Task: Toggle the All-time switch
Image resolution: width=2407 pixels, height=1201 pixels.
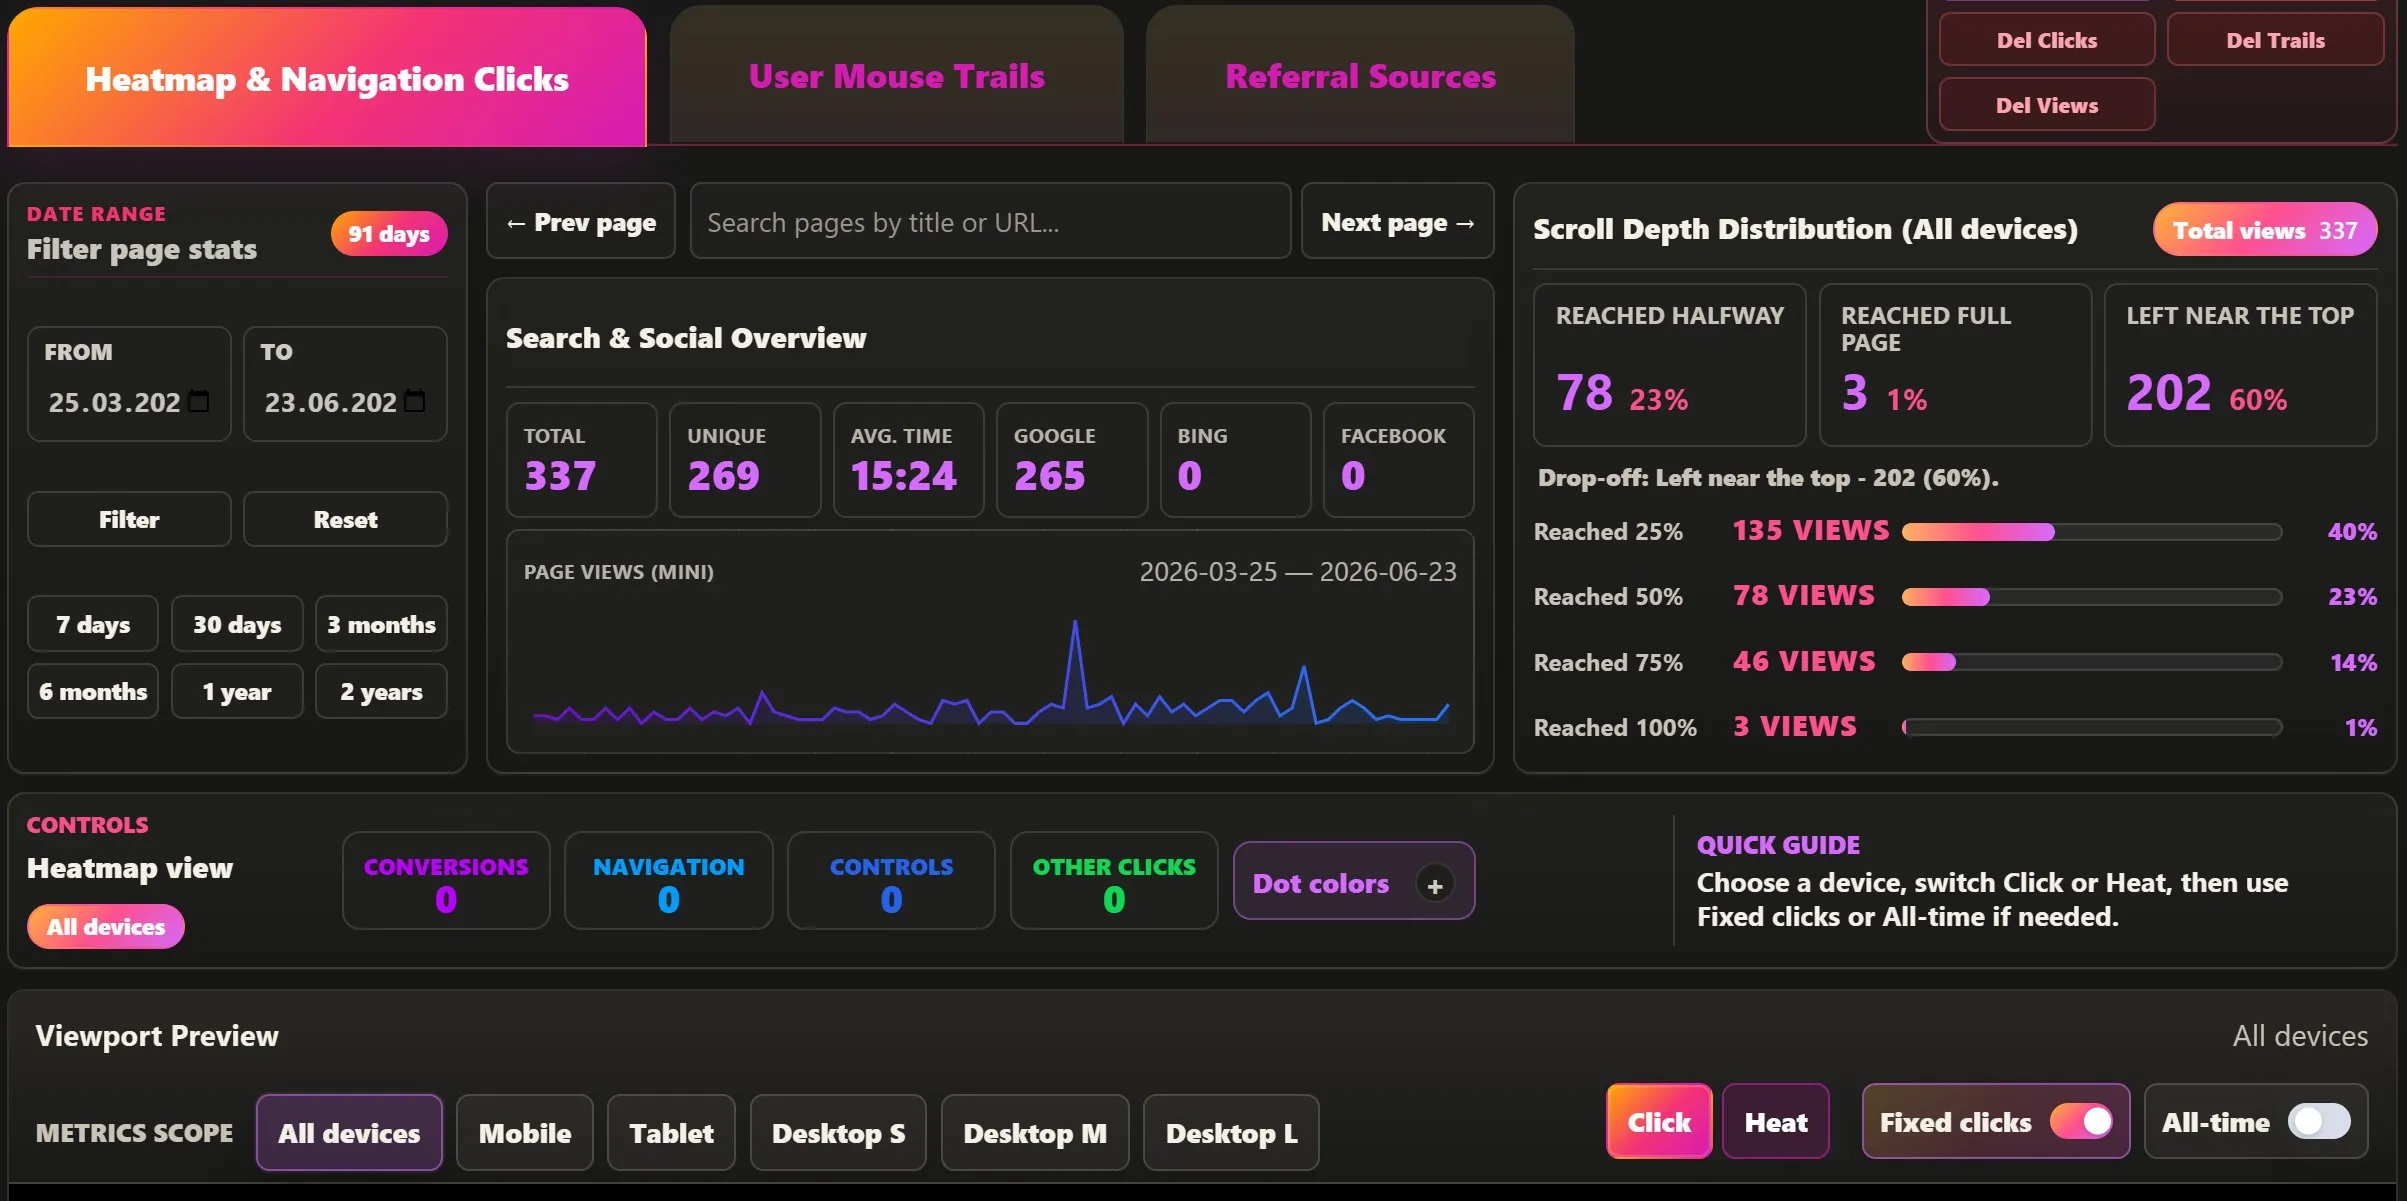Action: (x=2320, y=1121)
